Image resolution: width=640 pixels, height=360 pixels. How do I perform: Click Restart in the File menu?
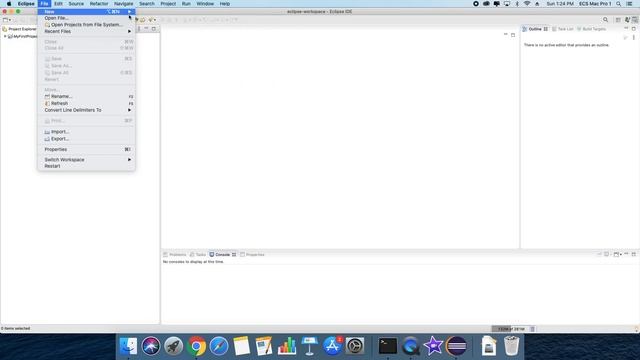(87, 166)
